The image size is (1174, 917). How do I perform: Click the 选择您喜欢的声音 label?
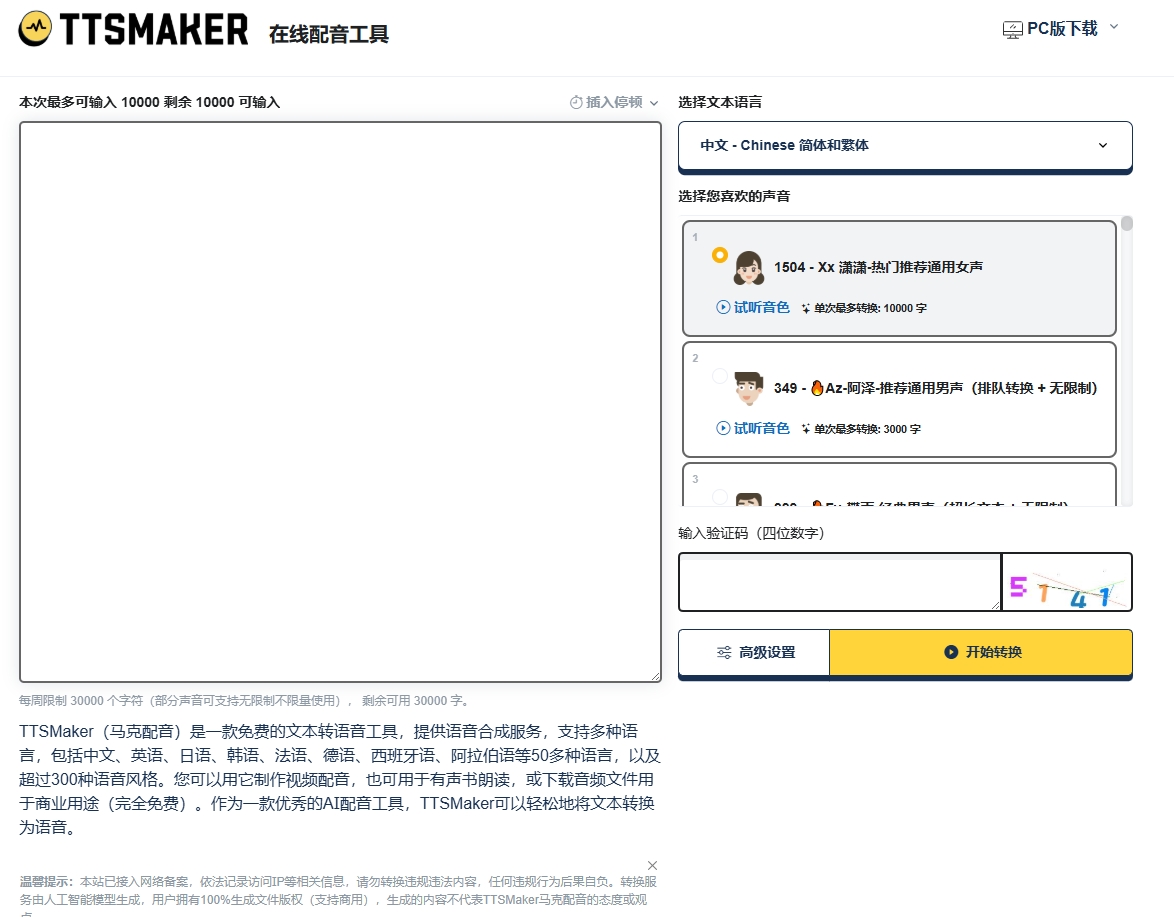pos(734,196)
